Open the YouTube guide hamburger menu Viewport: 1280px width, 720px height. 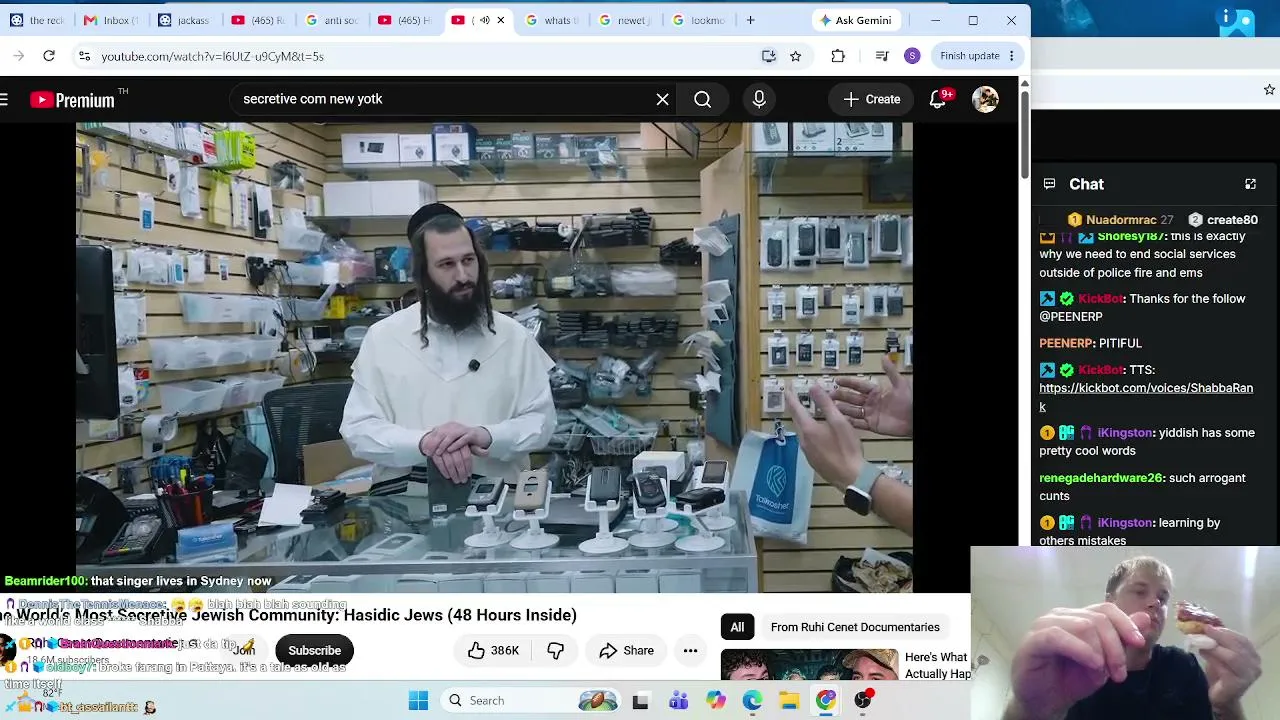[x=4, y=99]
